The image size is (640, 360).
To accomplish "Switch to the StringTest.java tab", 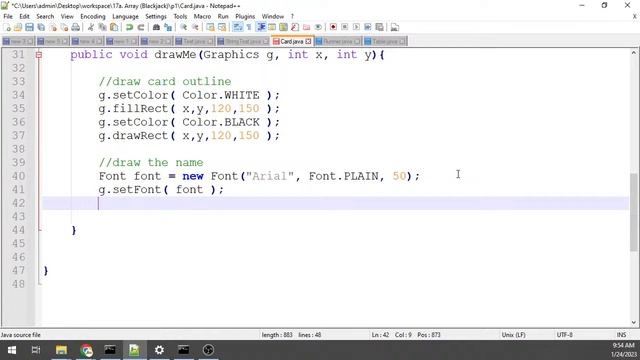I will 243,41.
